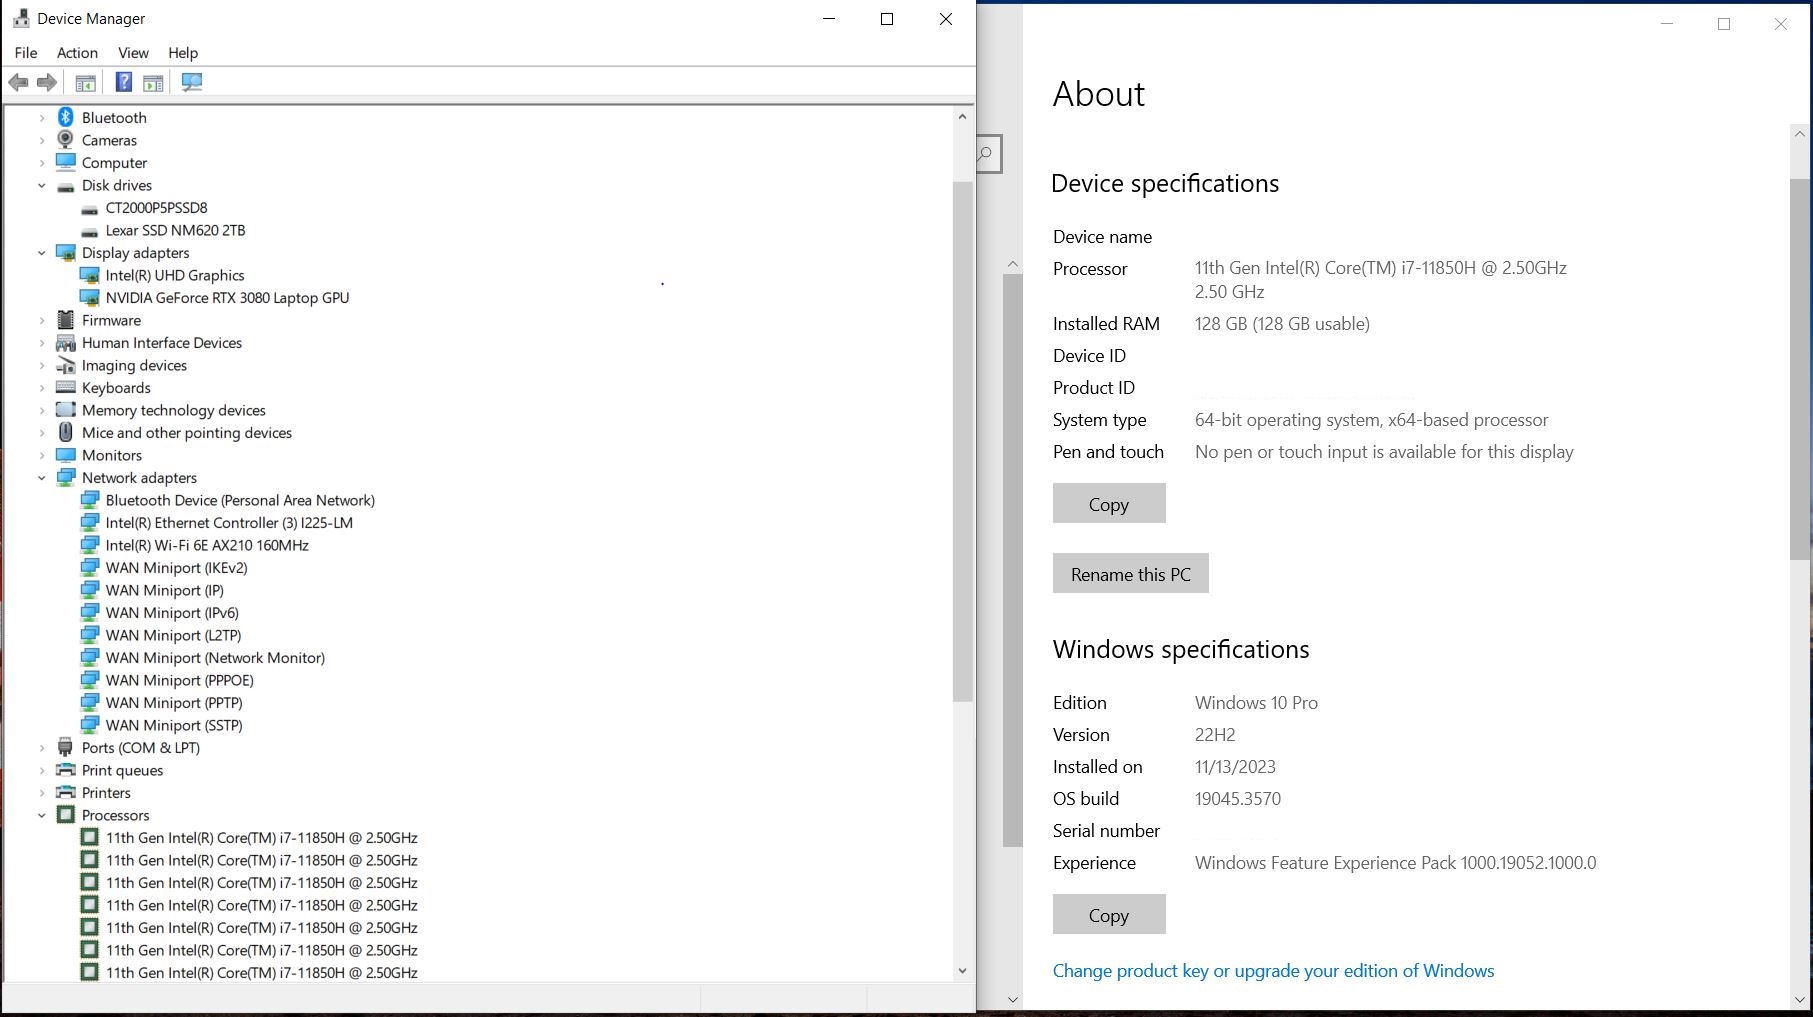Select WAN Miniport (L2TP)
Image resolution: width=1813 pixels, height=1017 pixels.
(173, 635)
